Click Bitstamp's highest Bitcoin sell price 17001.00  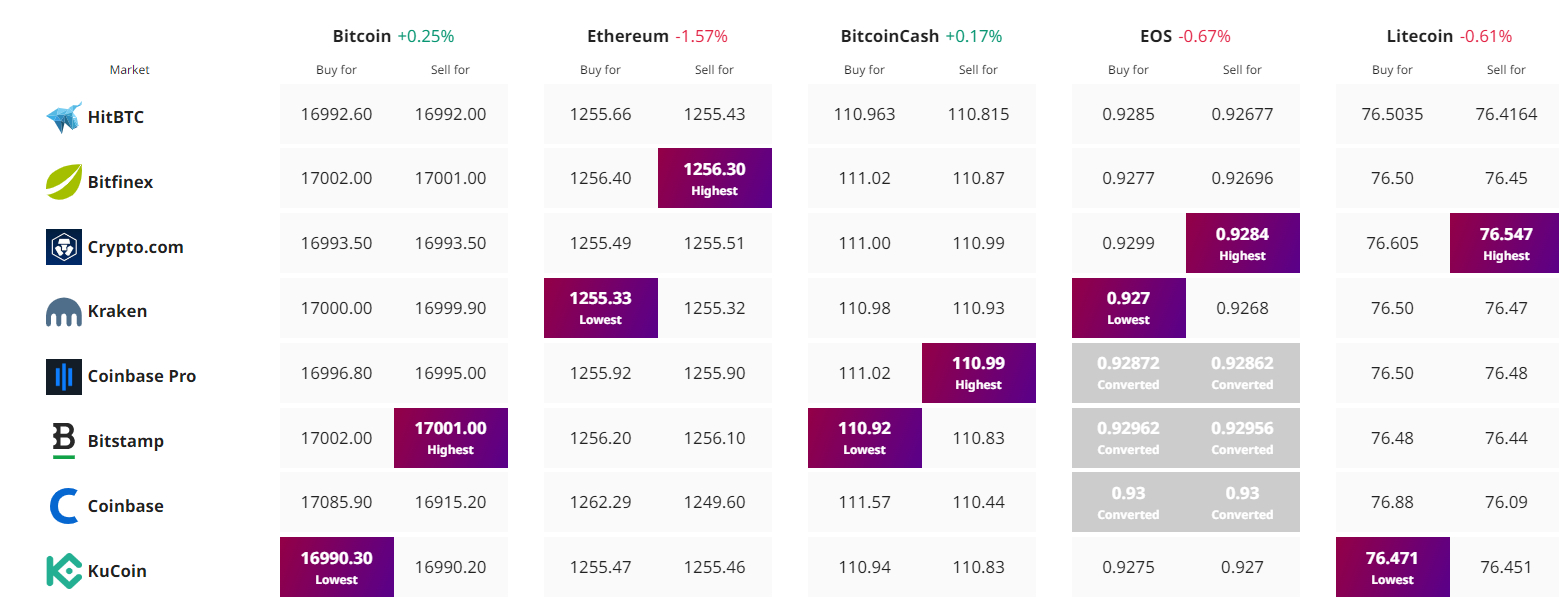pyautogui.click(x=450, y=437)
